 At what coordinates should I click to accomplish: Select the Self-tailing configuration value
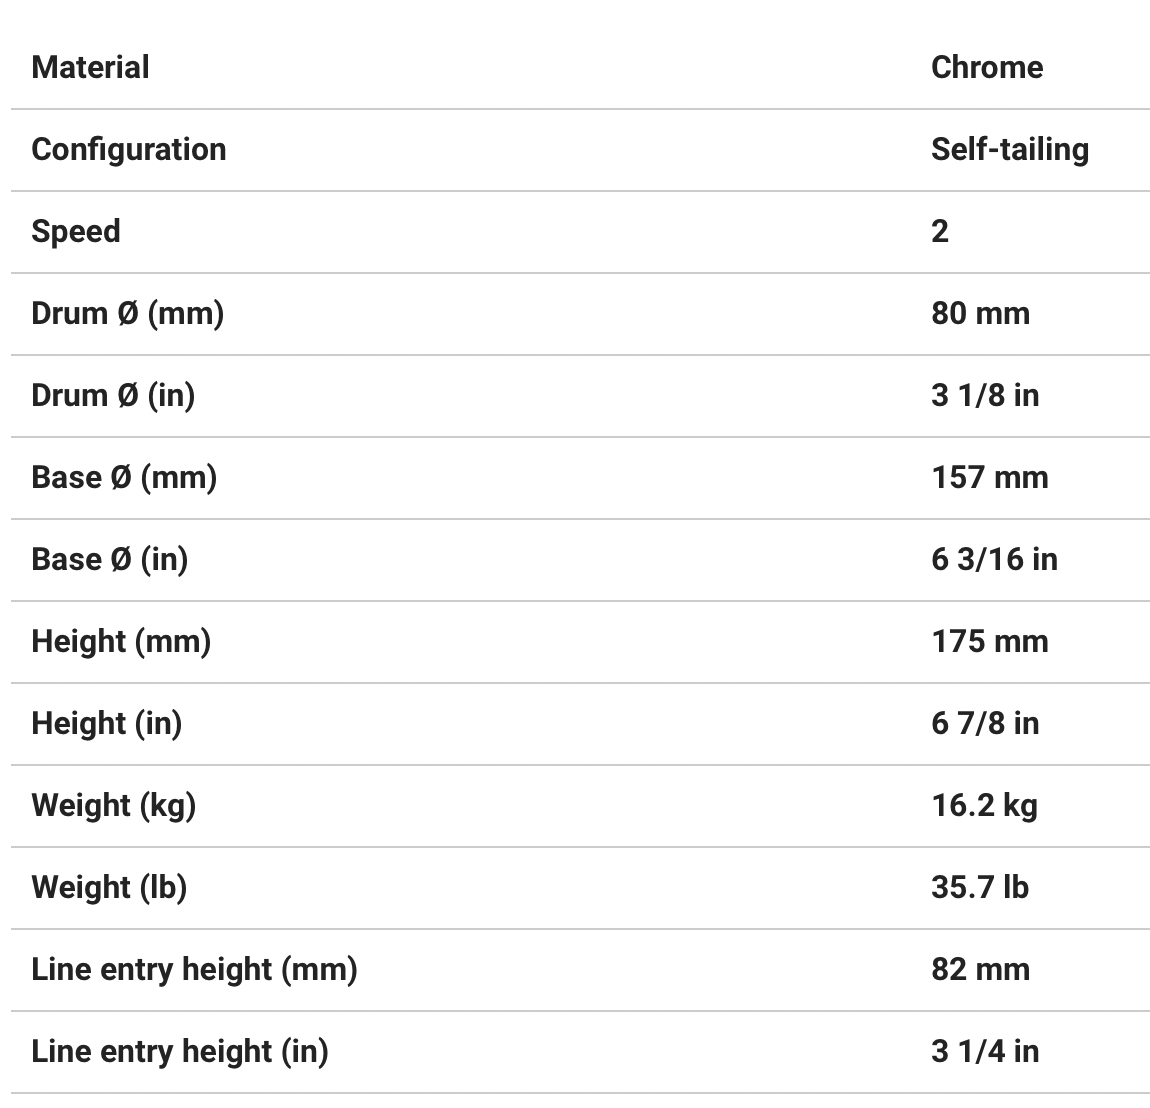tap(1009, 149)
